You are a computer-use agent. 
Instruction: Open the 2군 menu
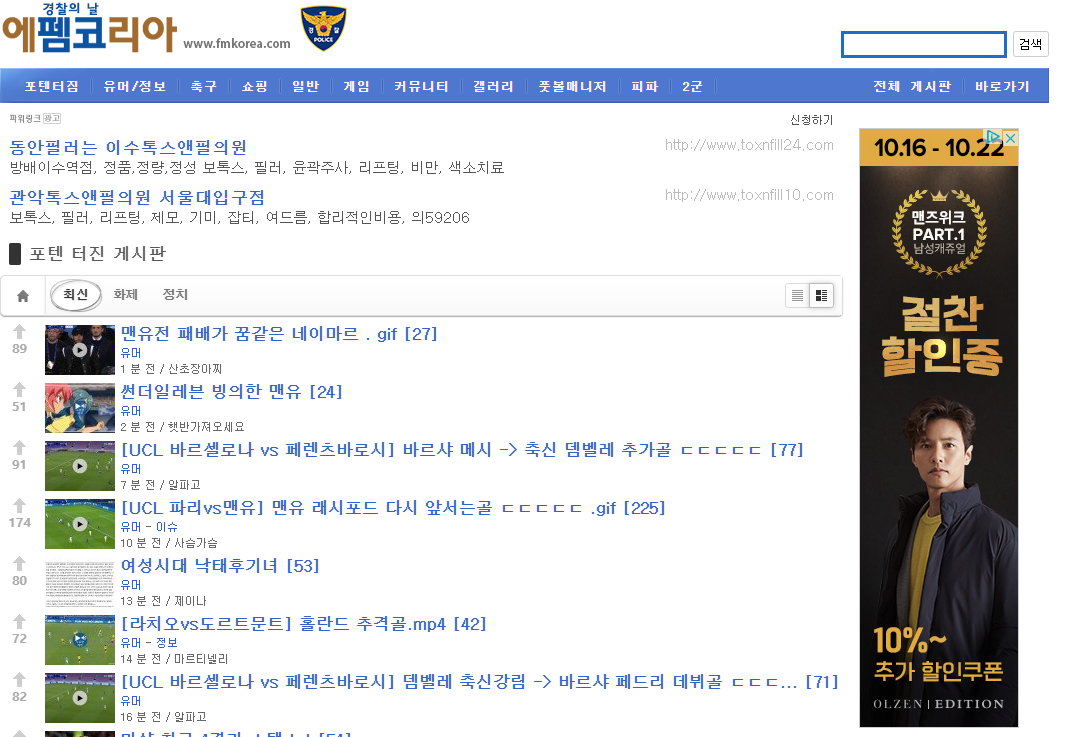pyautogui.click(x=692, y=86)
